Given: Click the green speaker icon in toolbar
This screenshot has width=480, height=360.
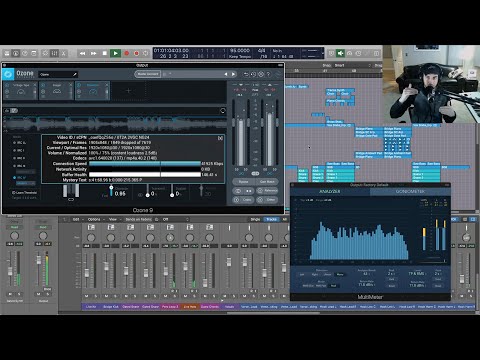Looking at the screenshot, I should (x=340, y=53).
